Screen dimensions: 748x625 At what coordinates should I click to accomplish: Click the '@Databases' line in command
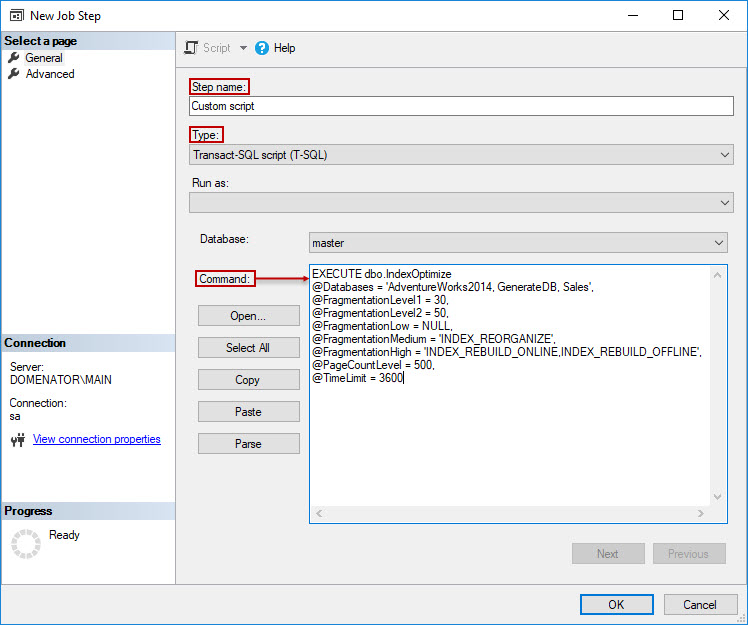pyautogui.click(x=453, y=287)
